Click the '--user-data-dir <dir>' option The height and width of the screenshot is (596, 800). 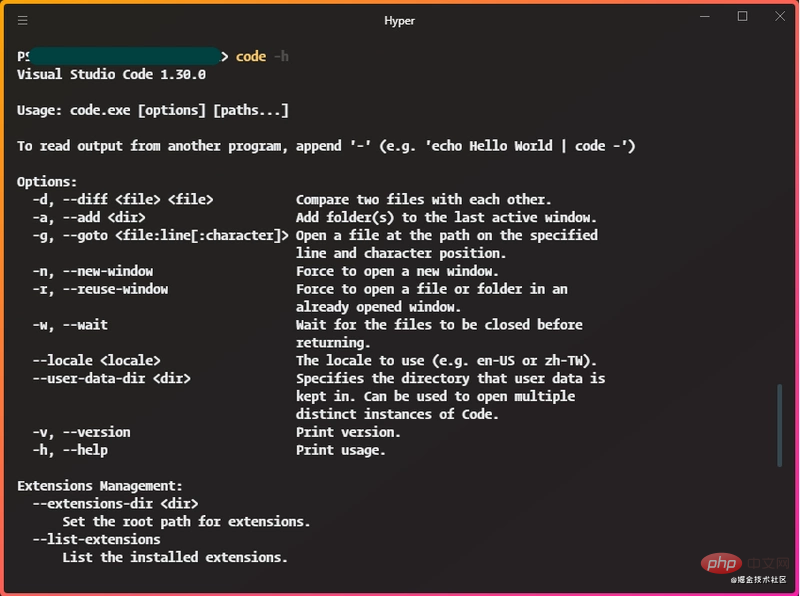(112, 378)
